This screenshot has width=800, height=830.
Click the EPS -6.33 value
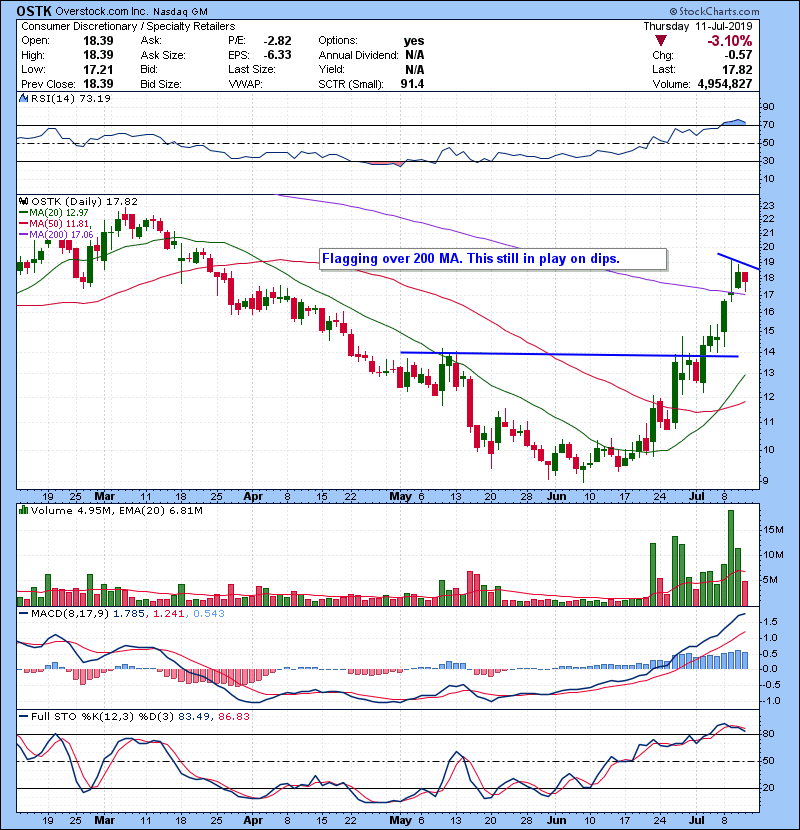[277, 55]
